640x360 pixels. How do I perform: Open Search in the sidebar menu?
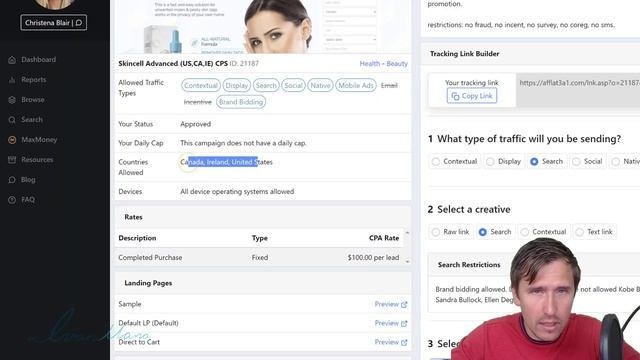(x=32, y=120)
